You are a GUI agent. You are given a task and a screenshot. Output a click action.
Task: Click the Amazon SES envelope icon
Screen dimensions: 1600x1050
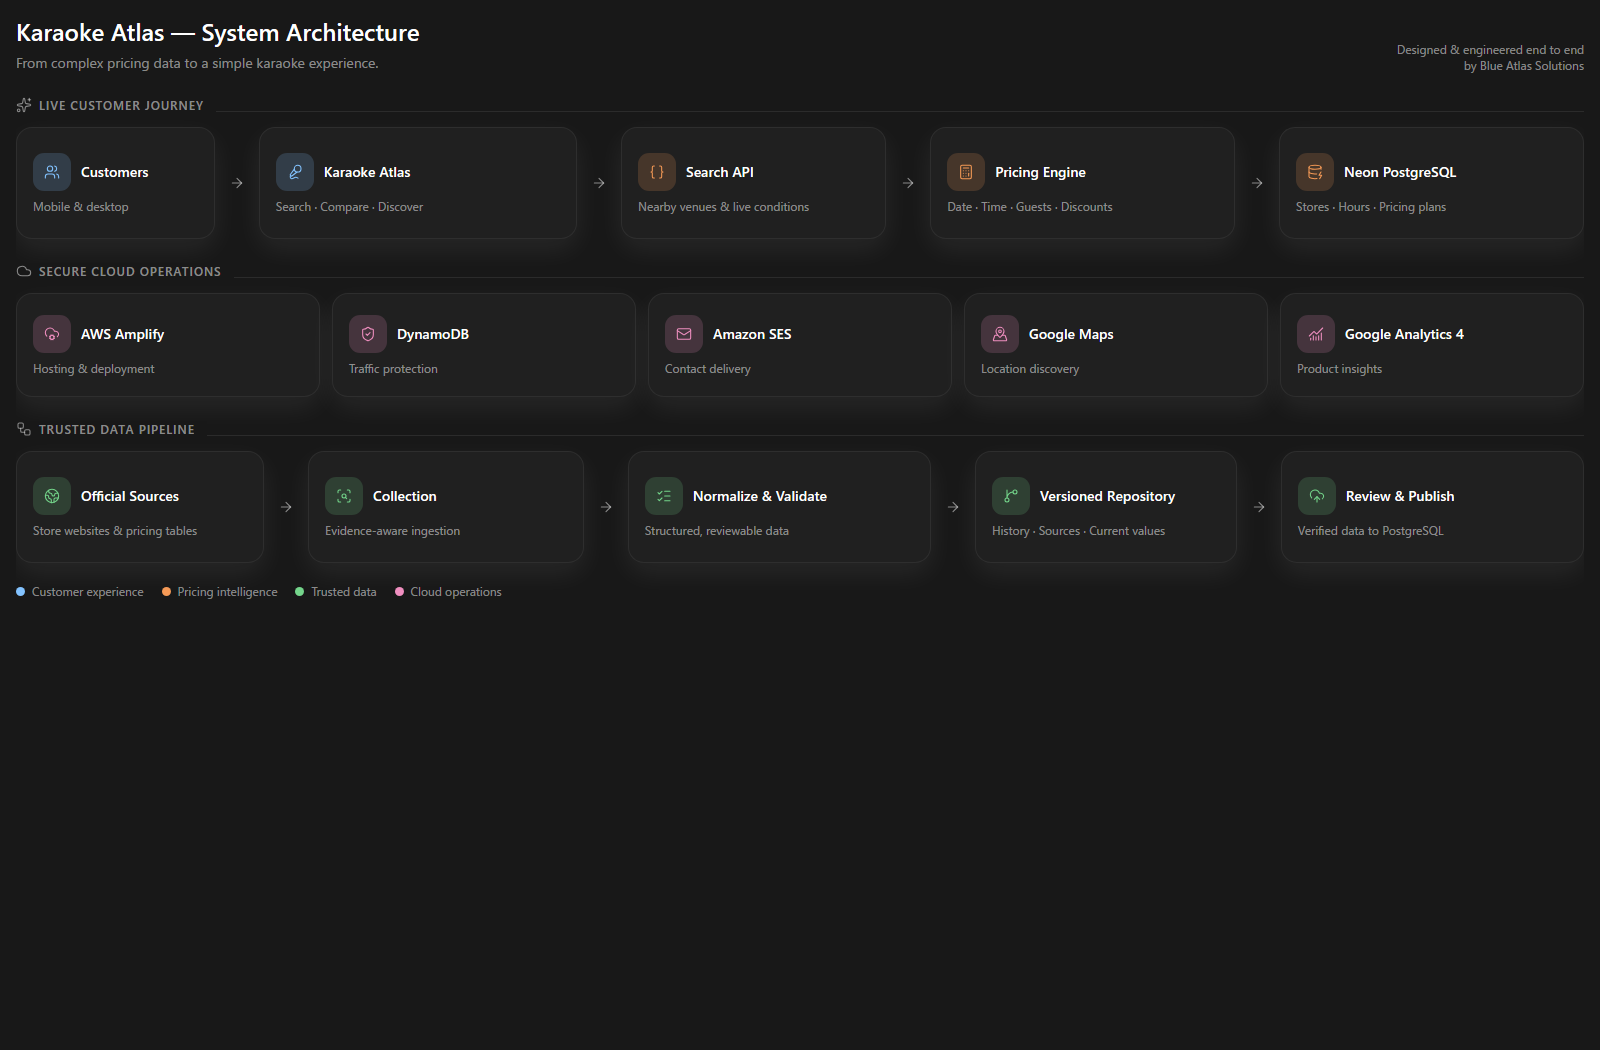click(x=684, y=334)
